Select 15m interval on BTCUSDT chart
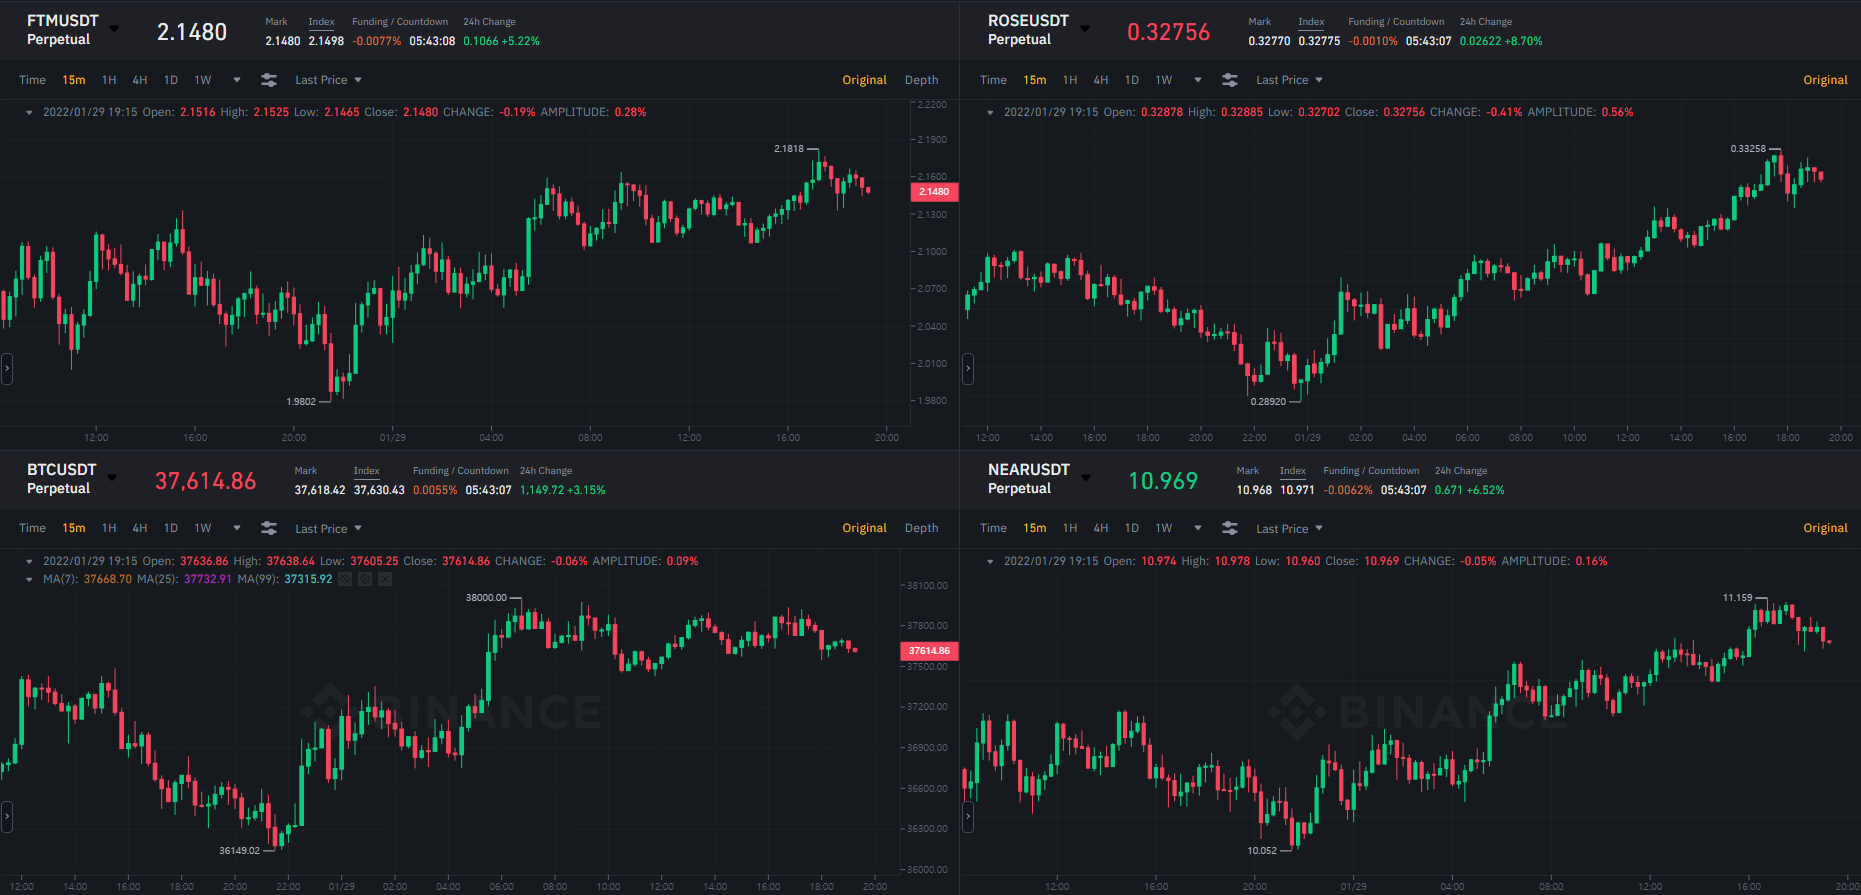The height and width of the screenshot is (895, 1861). (74, 528)
